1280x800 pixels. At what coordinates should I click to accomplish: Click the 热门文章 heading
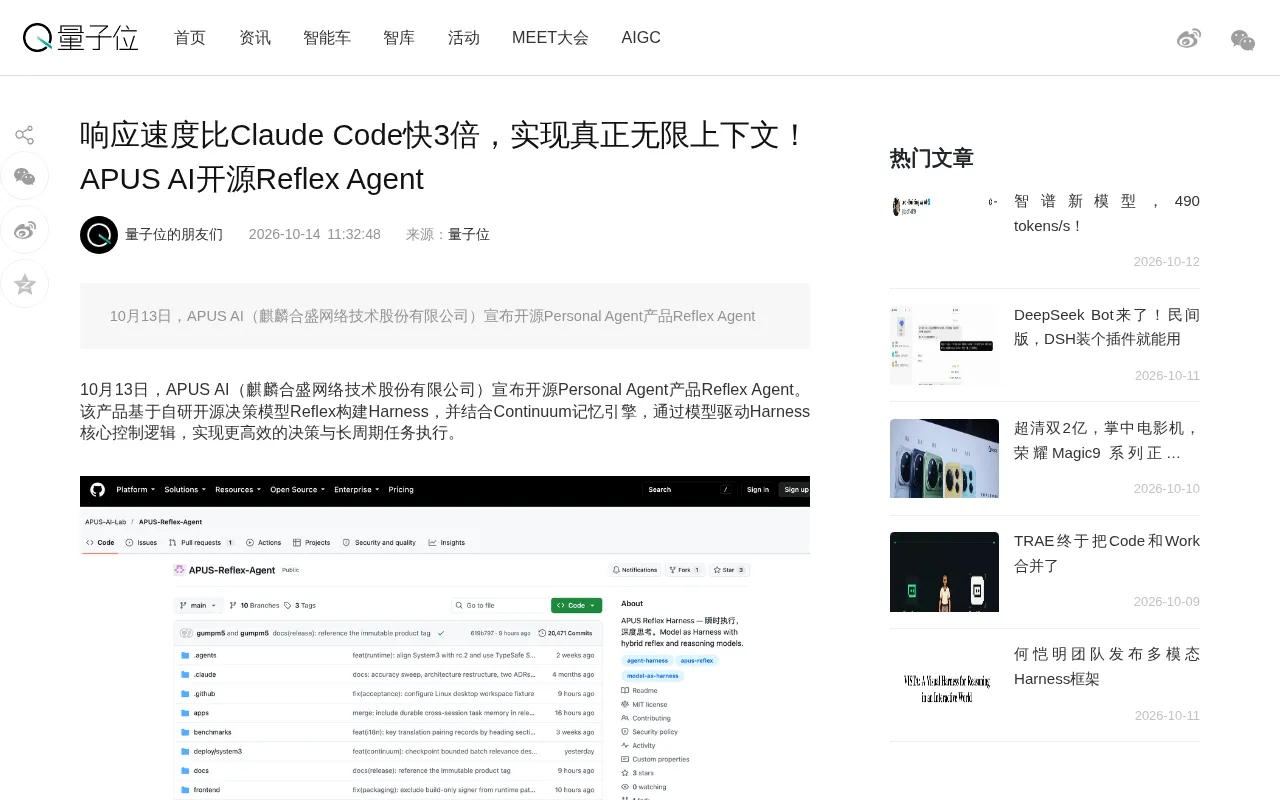tap(932, 158)
